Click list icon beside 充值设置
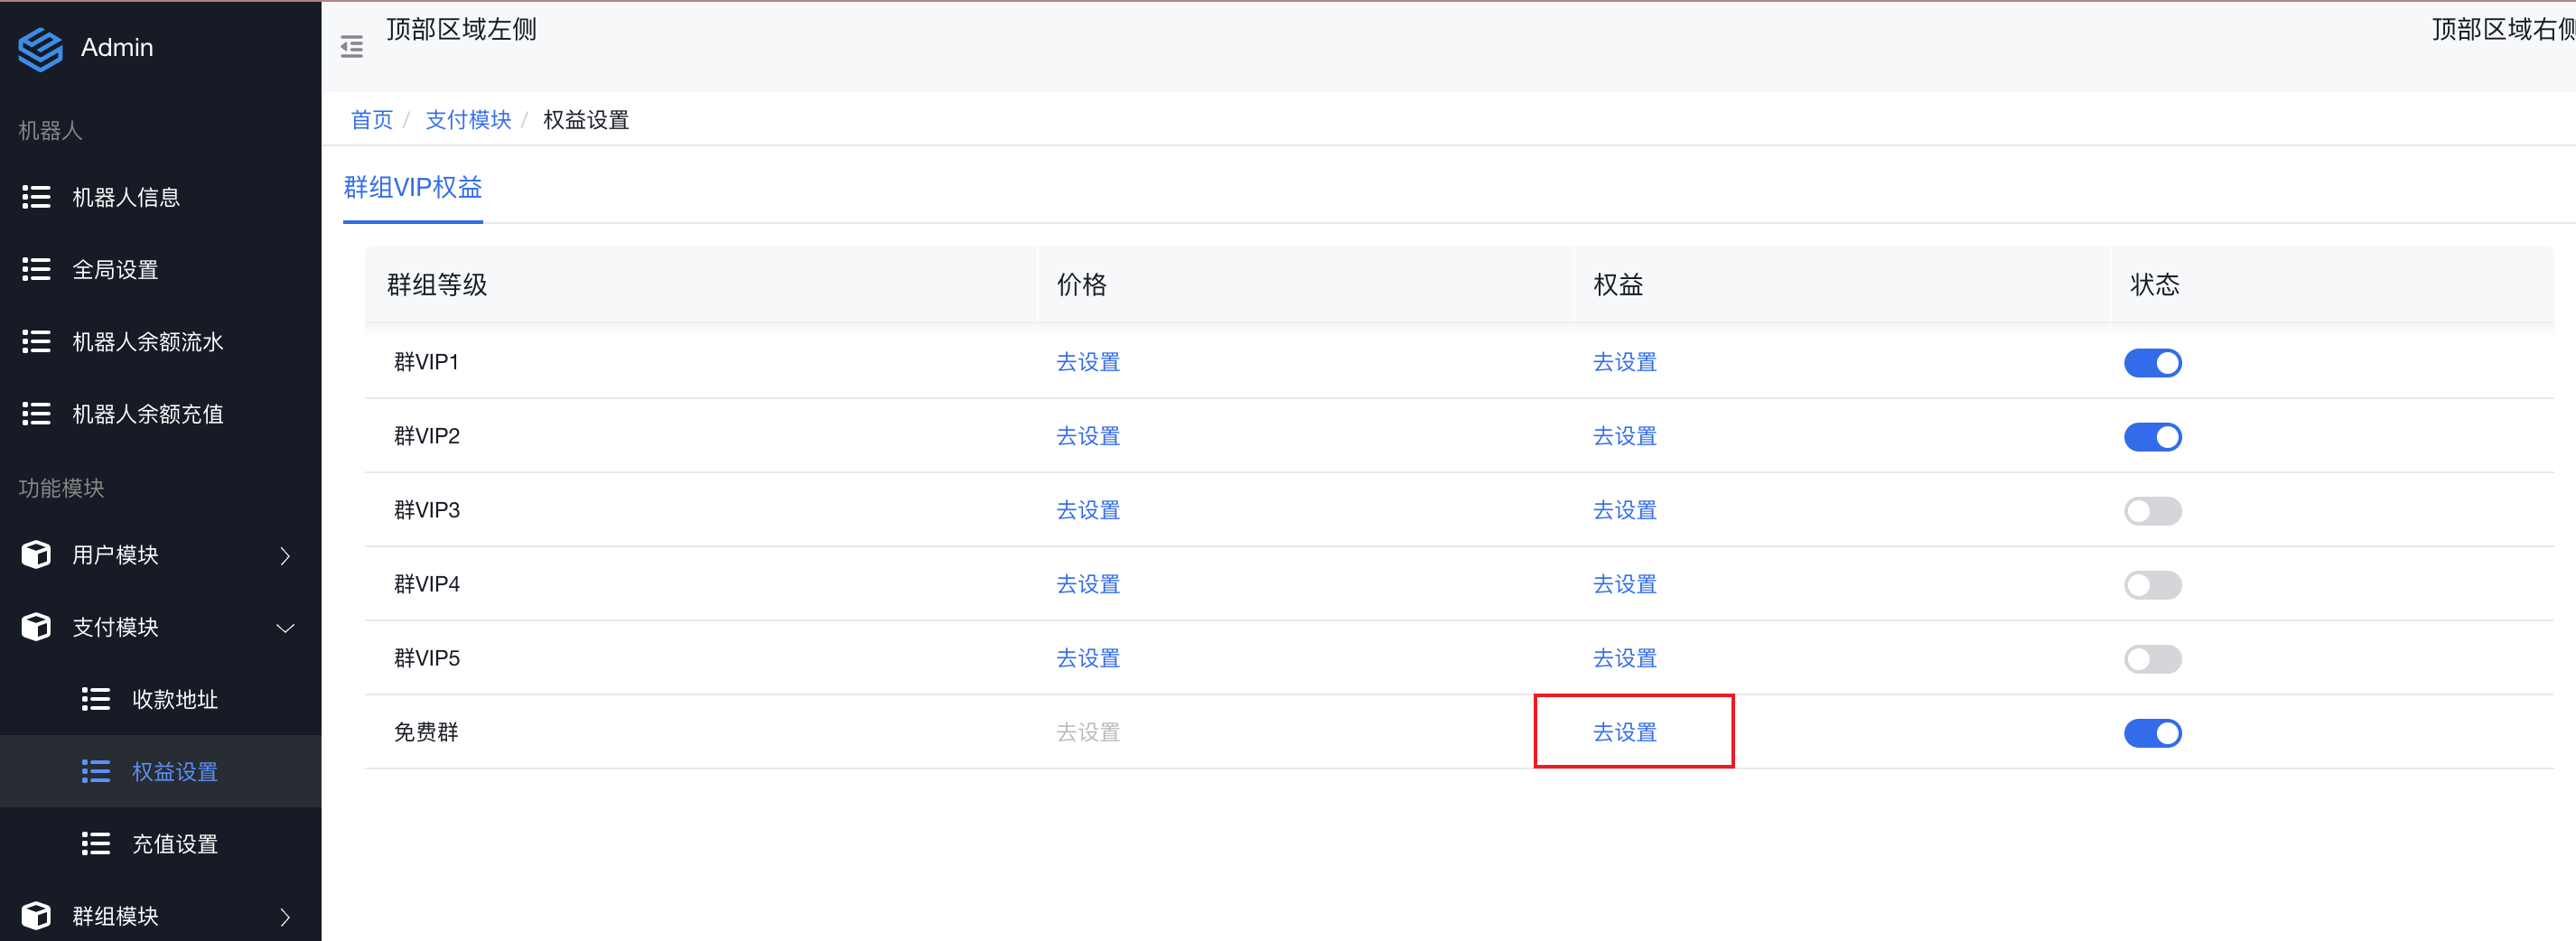This screenshot has height=941, width=2576. [x=96, y=844]
